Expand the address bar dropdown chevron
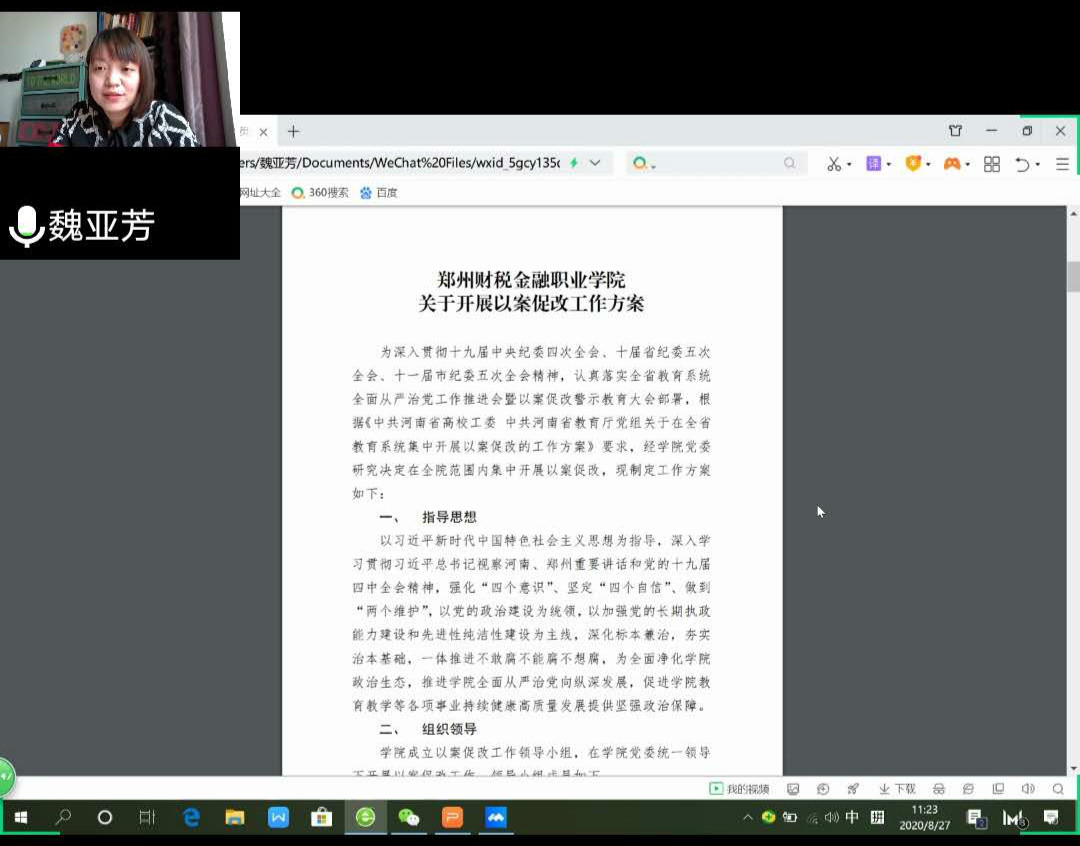1080x846 pixels. 595,163
